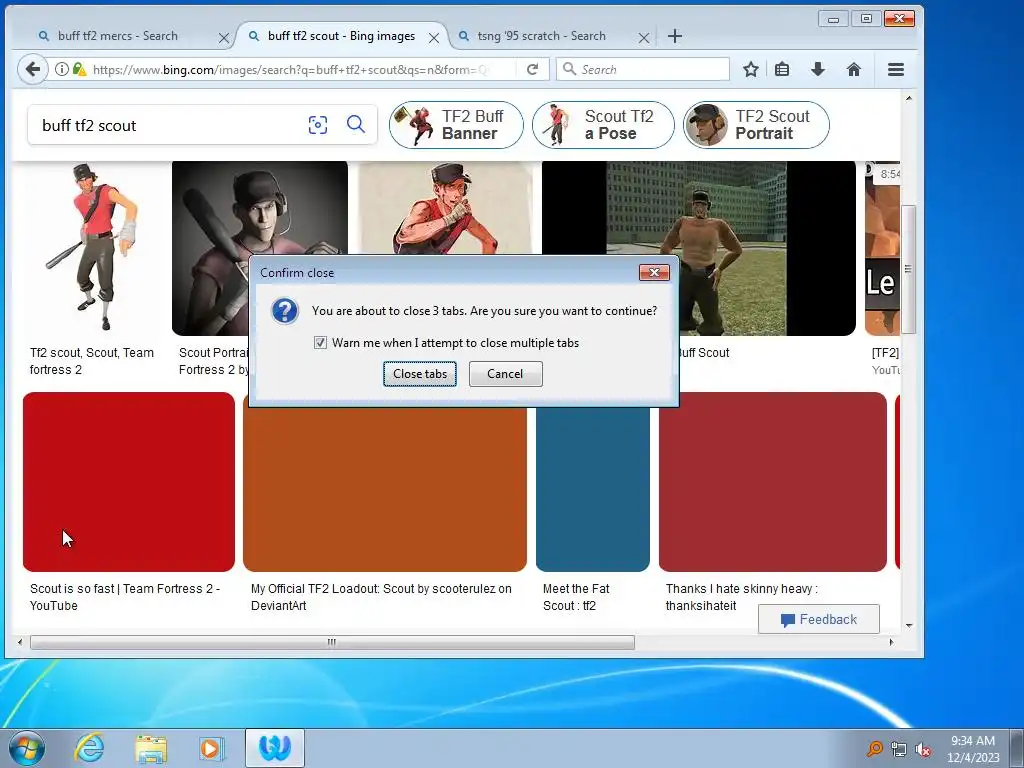Select 'buff tf2 scout - Bing images' tab
Viewport: 1024px width, 768px height.
point(341,36)
